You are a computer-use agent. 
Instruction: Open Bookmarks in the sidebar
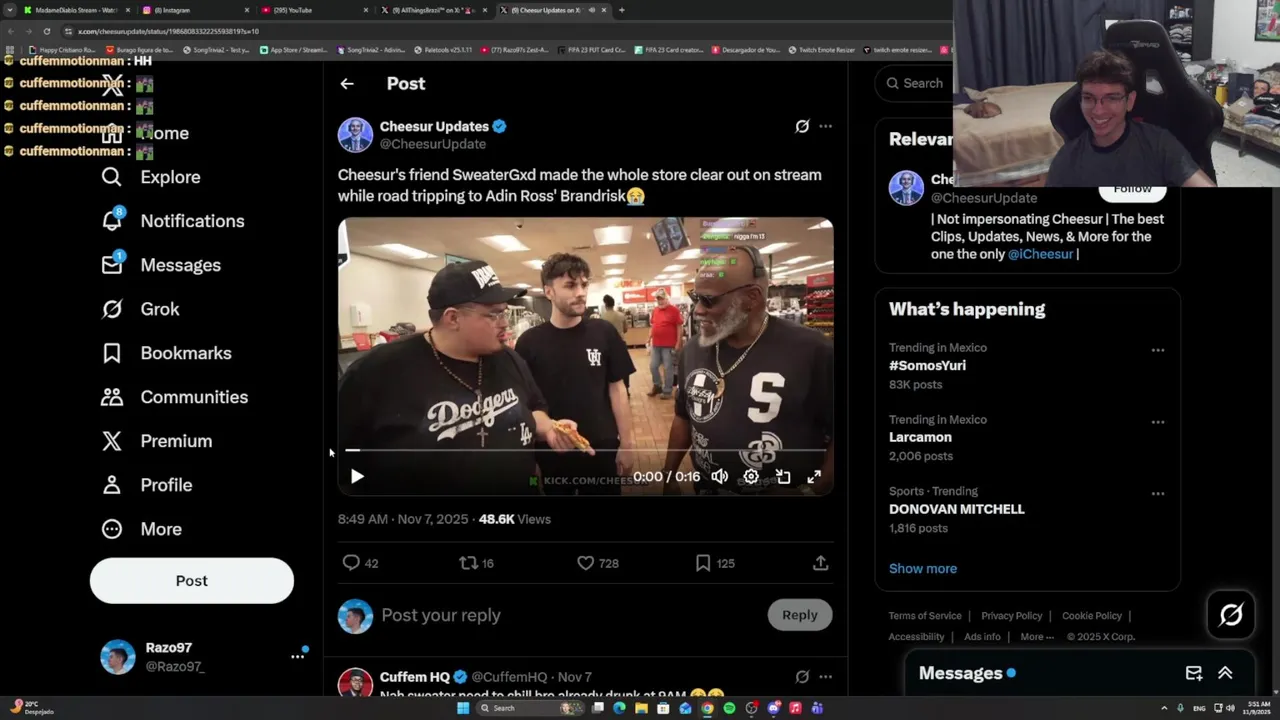point(166,353)
